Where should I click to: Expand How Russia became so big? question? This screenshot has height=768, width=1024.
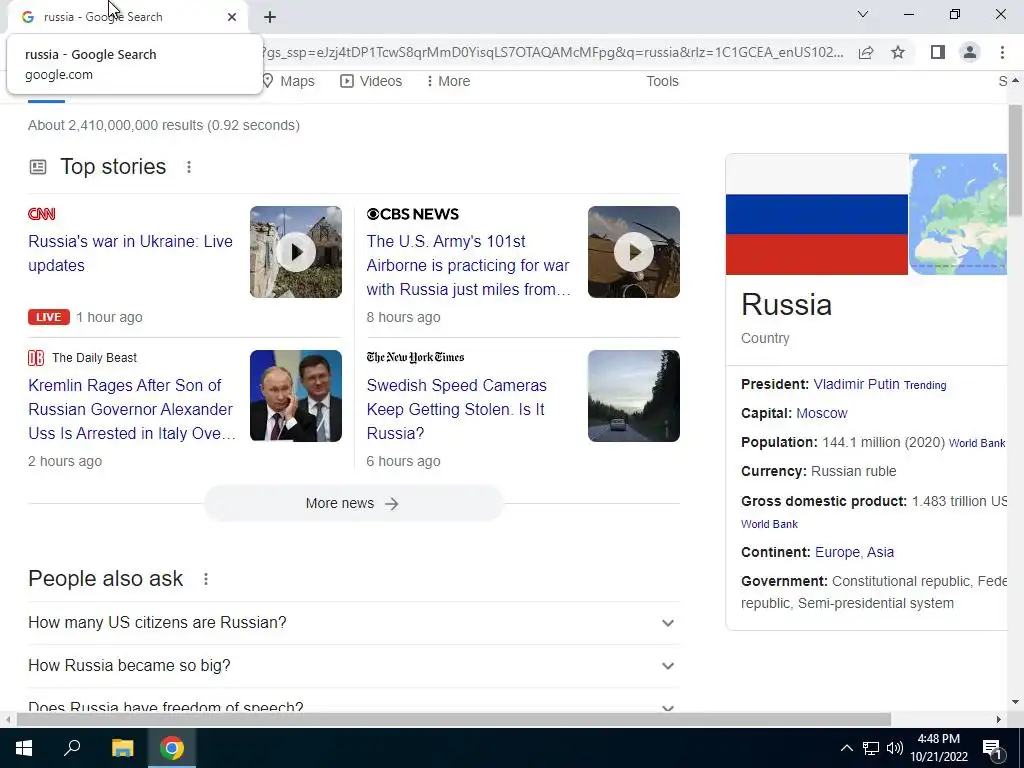point(353,665)
